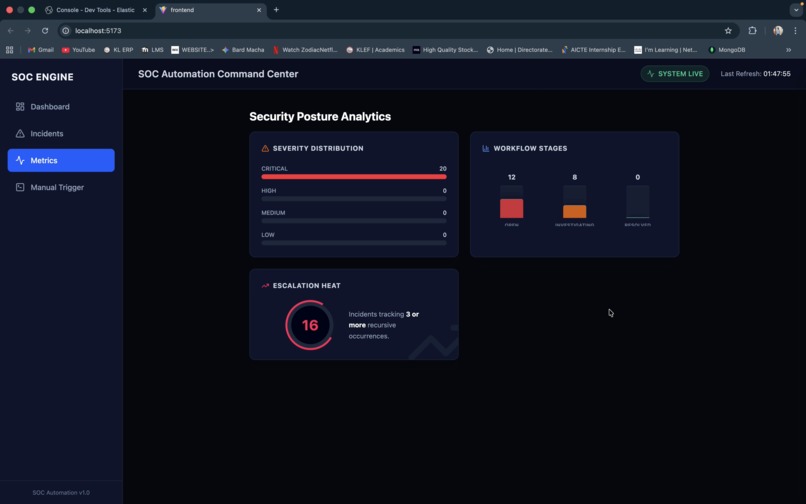The image size is (806, 504).
Task: Open the browser Extensions puzzle icon
Action: click(753, 31)
